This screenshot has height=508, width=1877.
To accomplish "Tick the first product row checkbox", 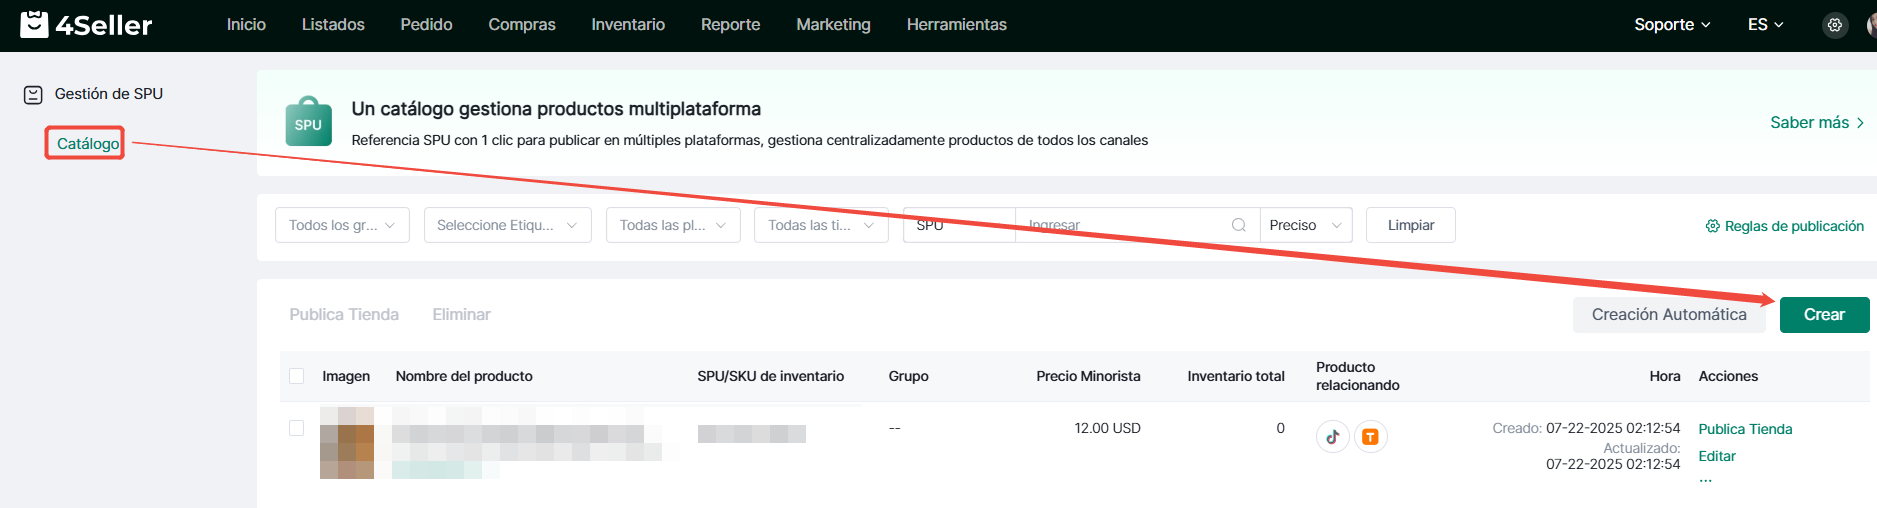I will (x=296, y=428).
